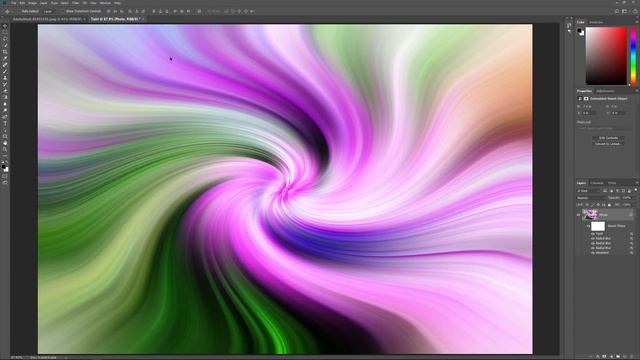The width and height of the screenshot is (640, 360).
Task: Select the Path Selection tool
Action: [x=5, y=130]
